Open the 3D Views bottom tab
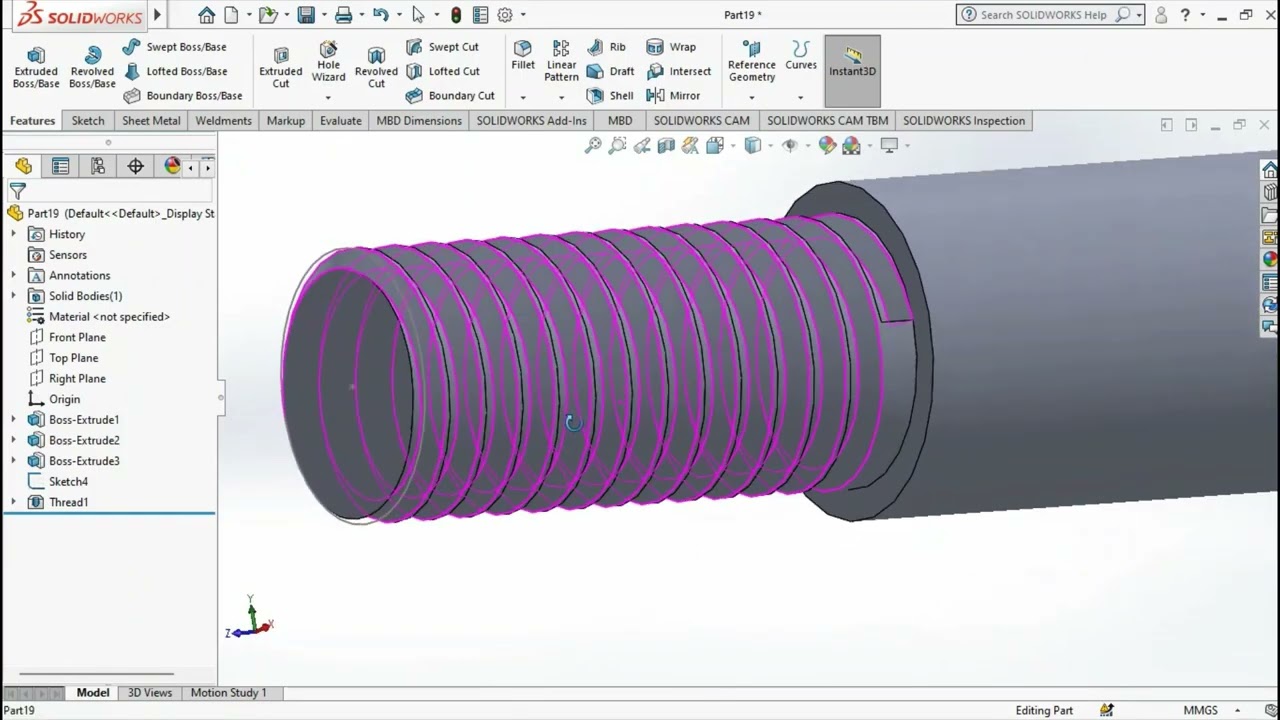 (150, 693)
